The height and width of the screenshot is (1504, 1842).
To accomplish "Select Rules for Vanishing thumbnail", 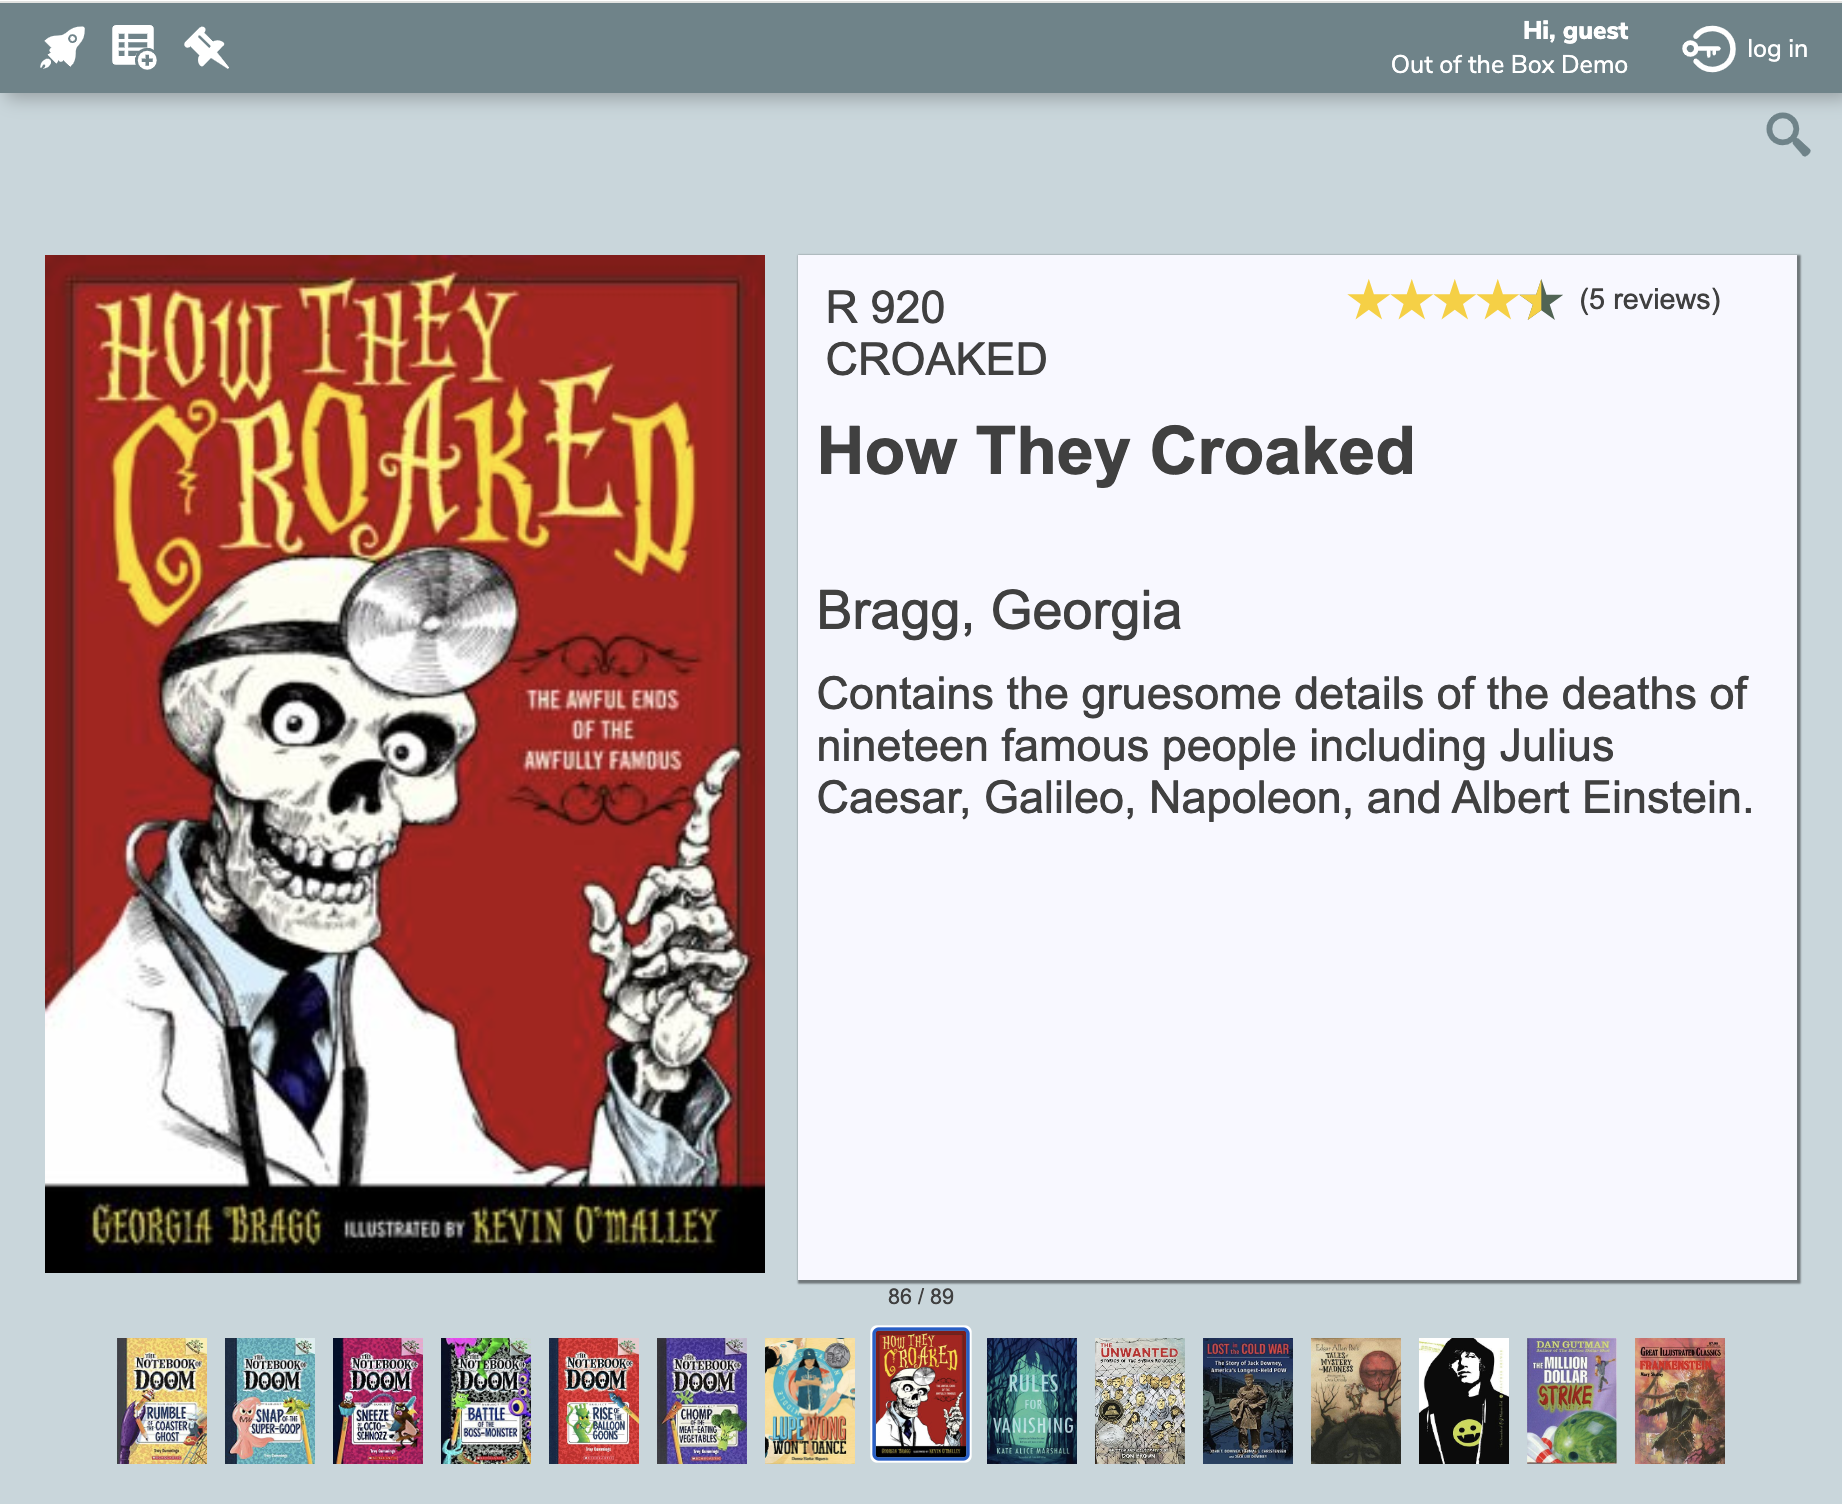I will (1032, 1401).
